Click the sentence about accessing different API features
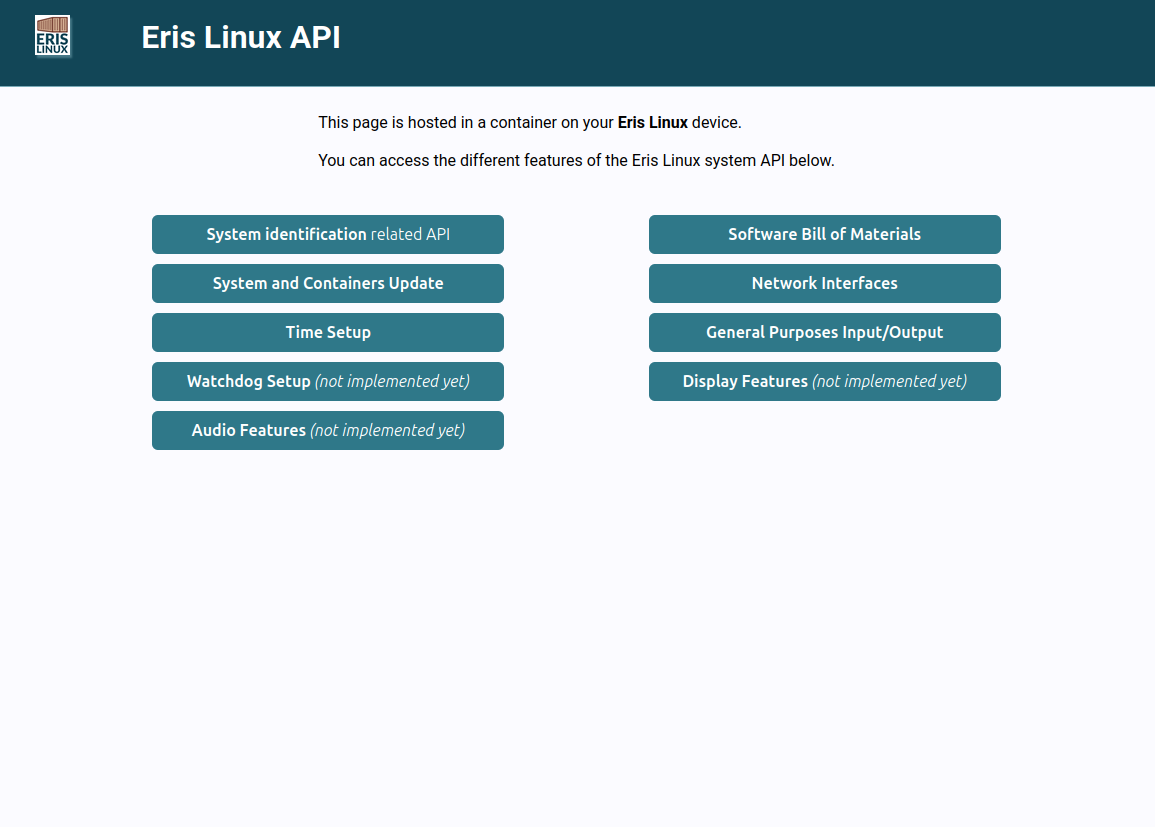The height and width of the screenshot is (827, 1155). pos(576,161)
